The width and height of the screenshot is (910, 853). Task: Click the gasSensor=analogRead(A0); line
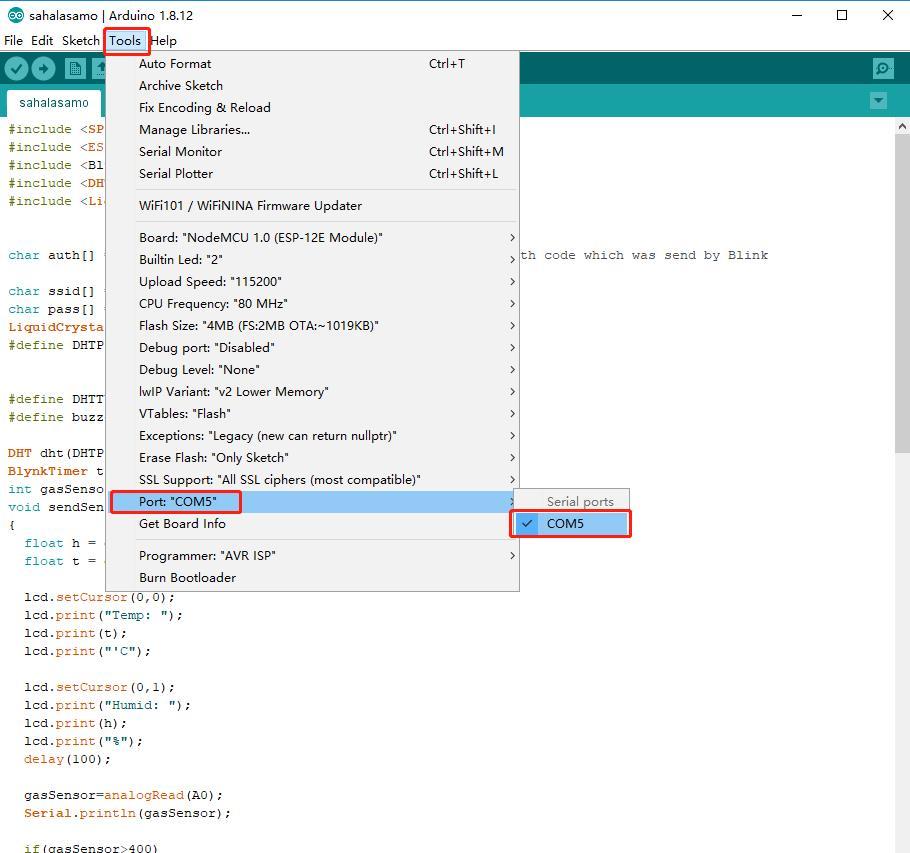click(x=124, y=796)
